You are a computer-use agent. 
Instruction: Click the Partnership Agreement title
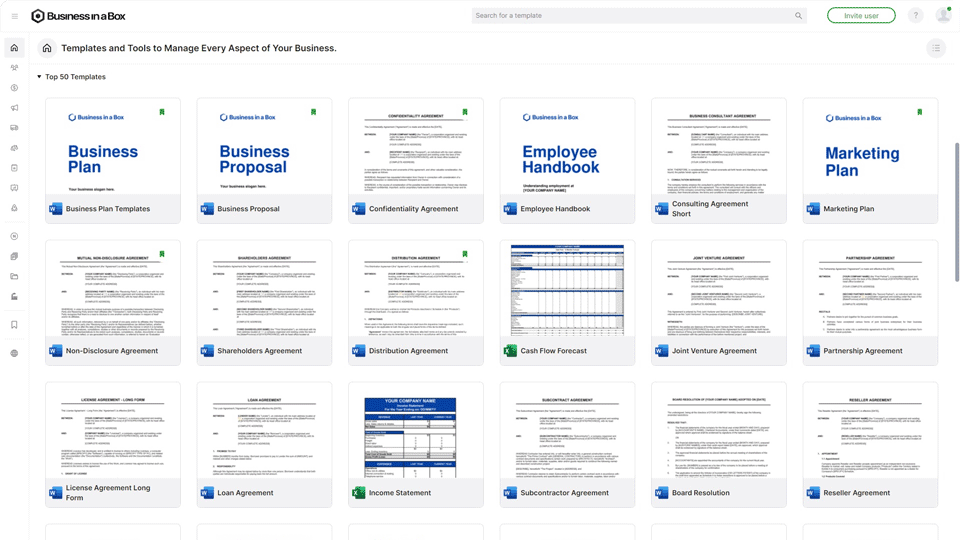pyautogui.click(x=863, y=351)
